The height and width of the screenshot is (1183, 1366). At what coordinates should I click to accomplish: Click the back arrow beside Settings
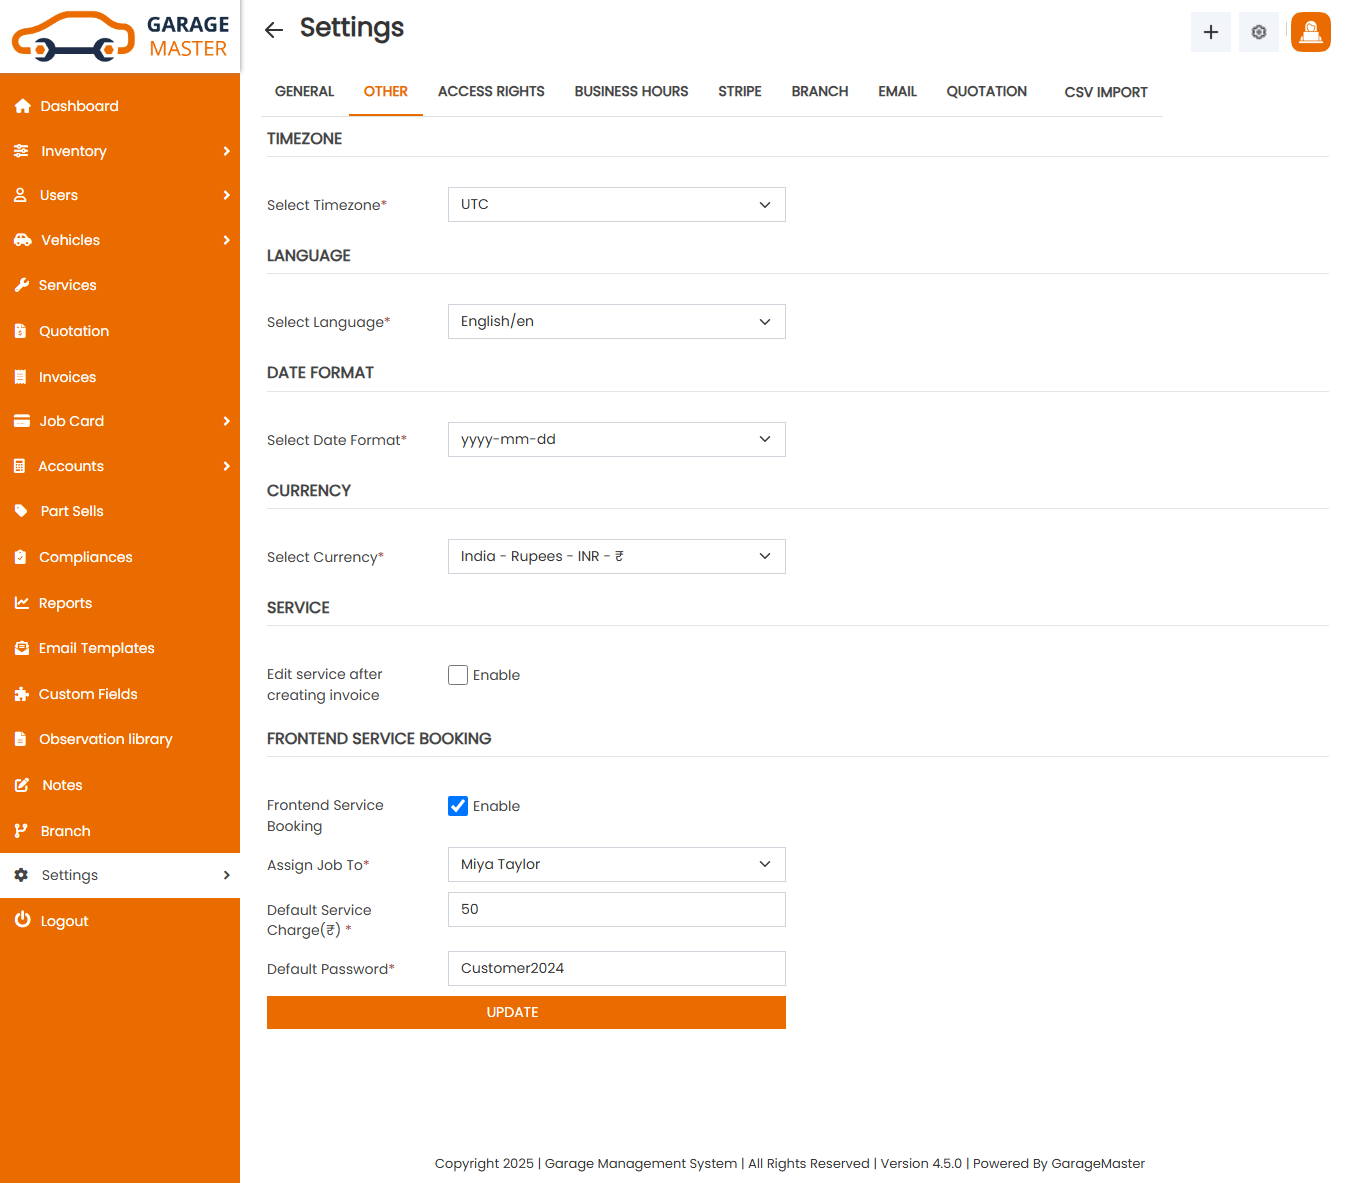(274, 30)
